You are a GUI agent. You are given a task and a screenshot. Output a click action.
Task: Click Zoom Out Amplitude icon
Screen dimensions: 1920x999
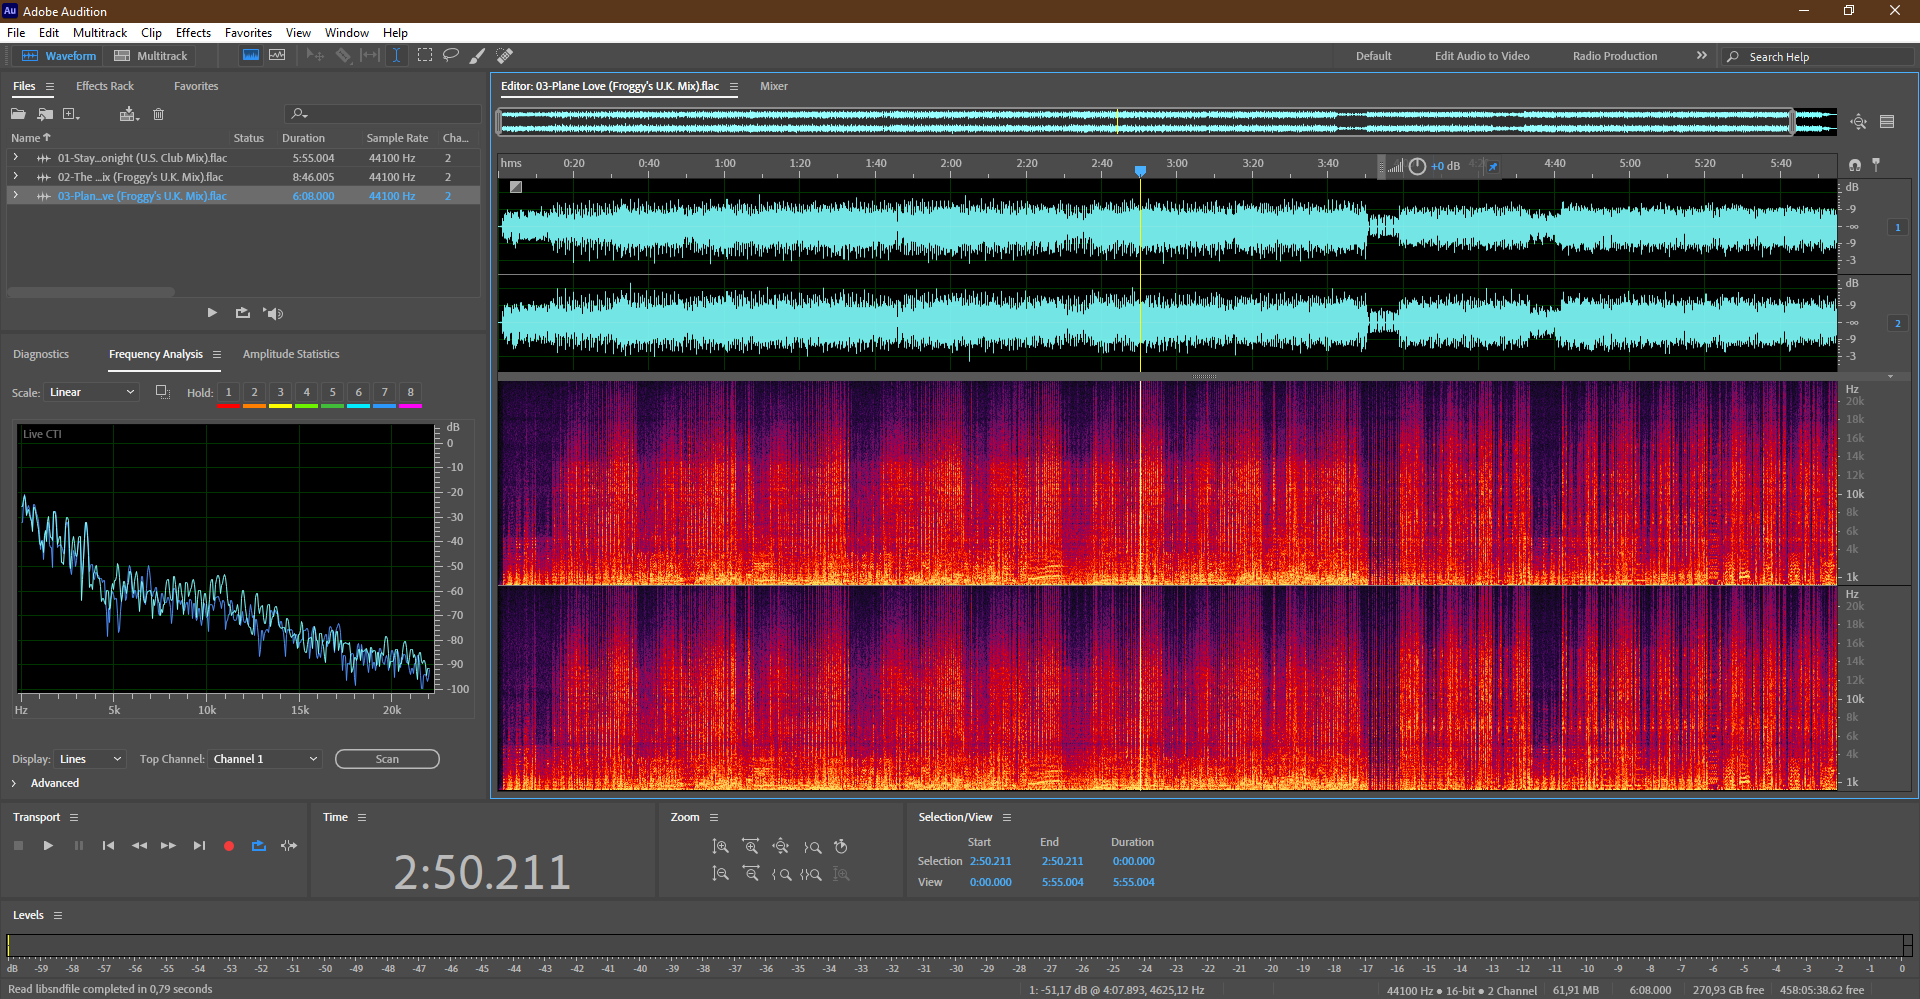[720, 874]
